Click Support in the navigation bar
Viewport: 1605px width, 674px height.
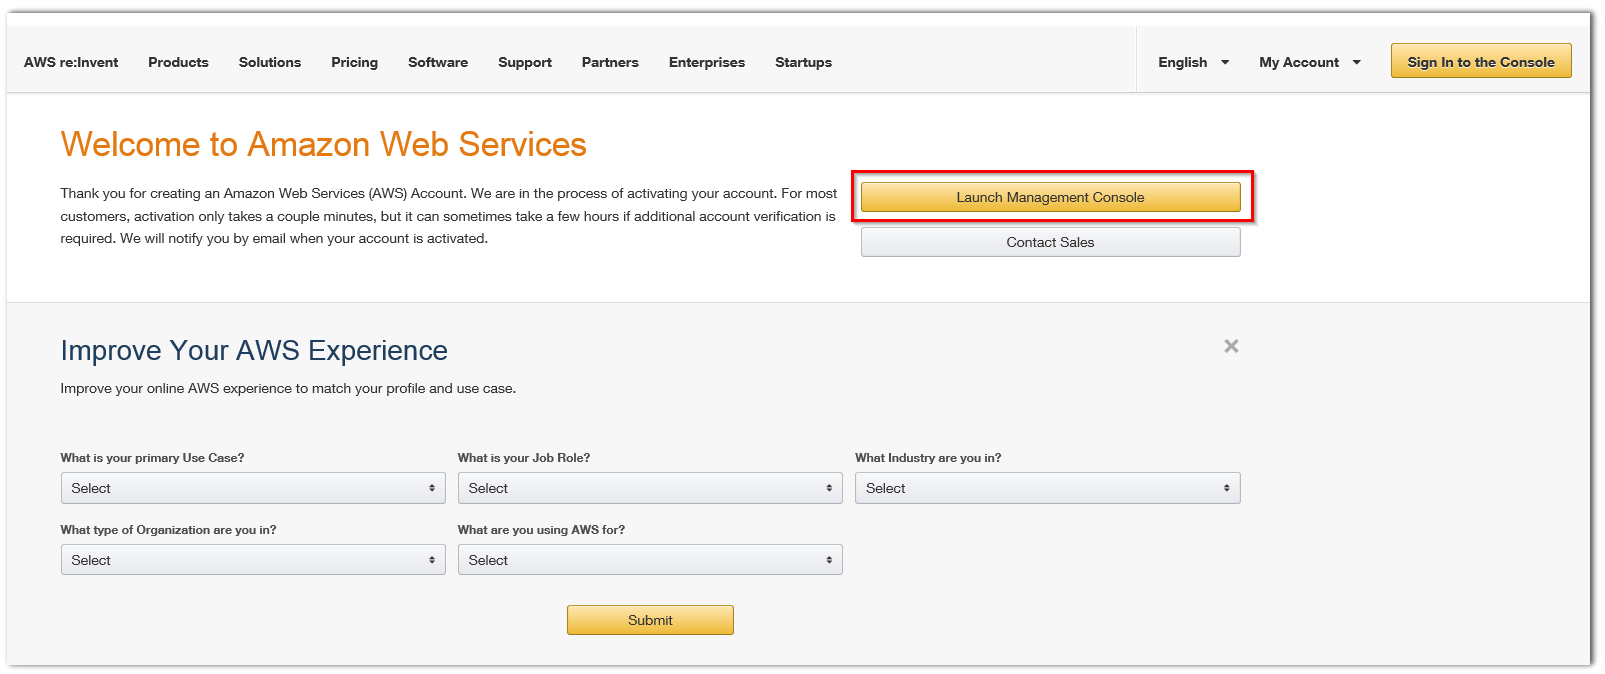click(525, 62)
